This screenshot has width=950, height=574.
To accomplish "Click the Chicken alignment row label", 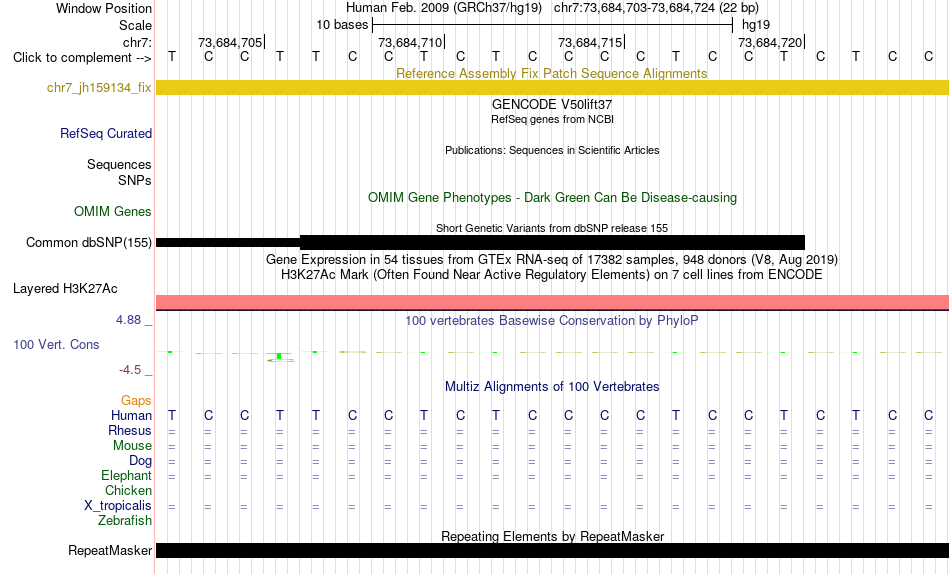I will (x=128, y=490).
